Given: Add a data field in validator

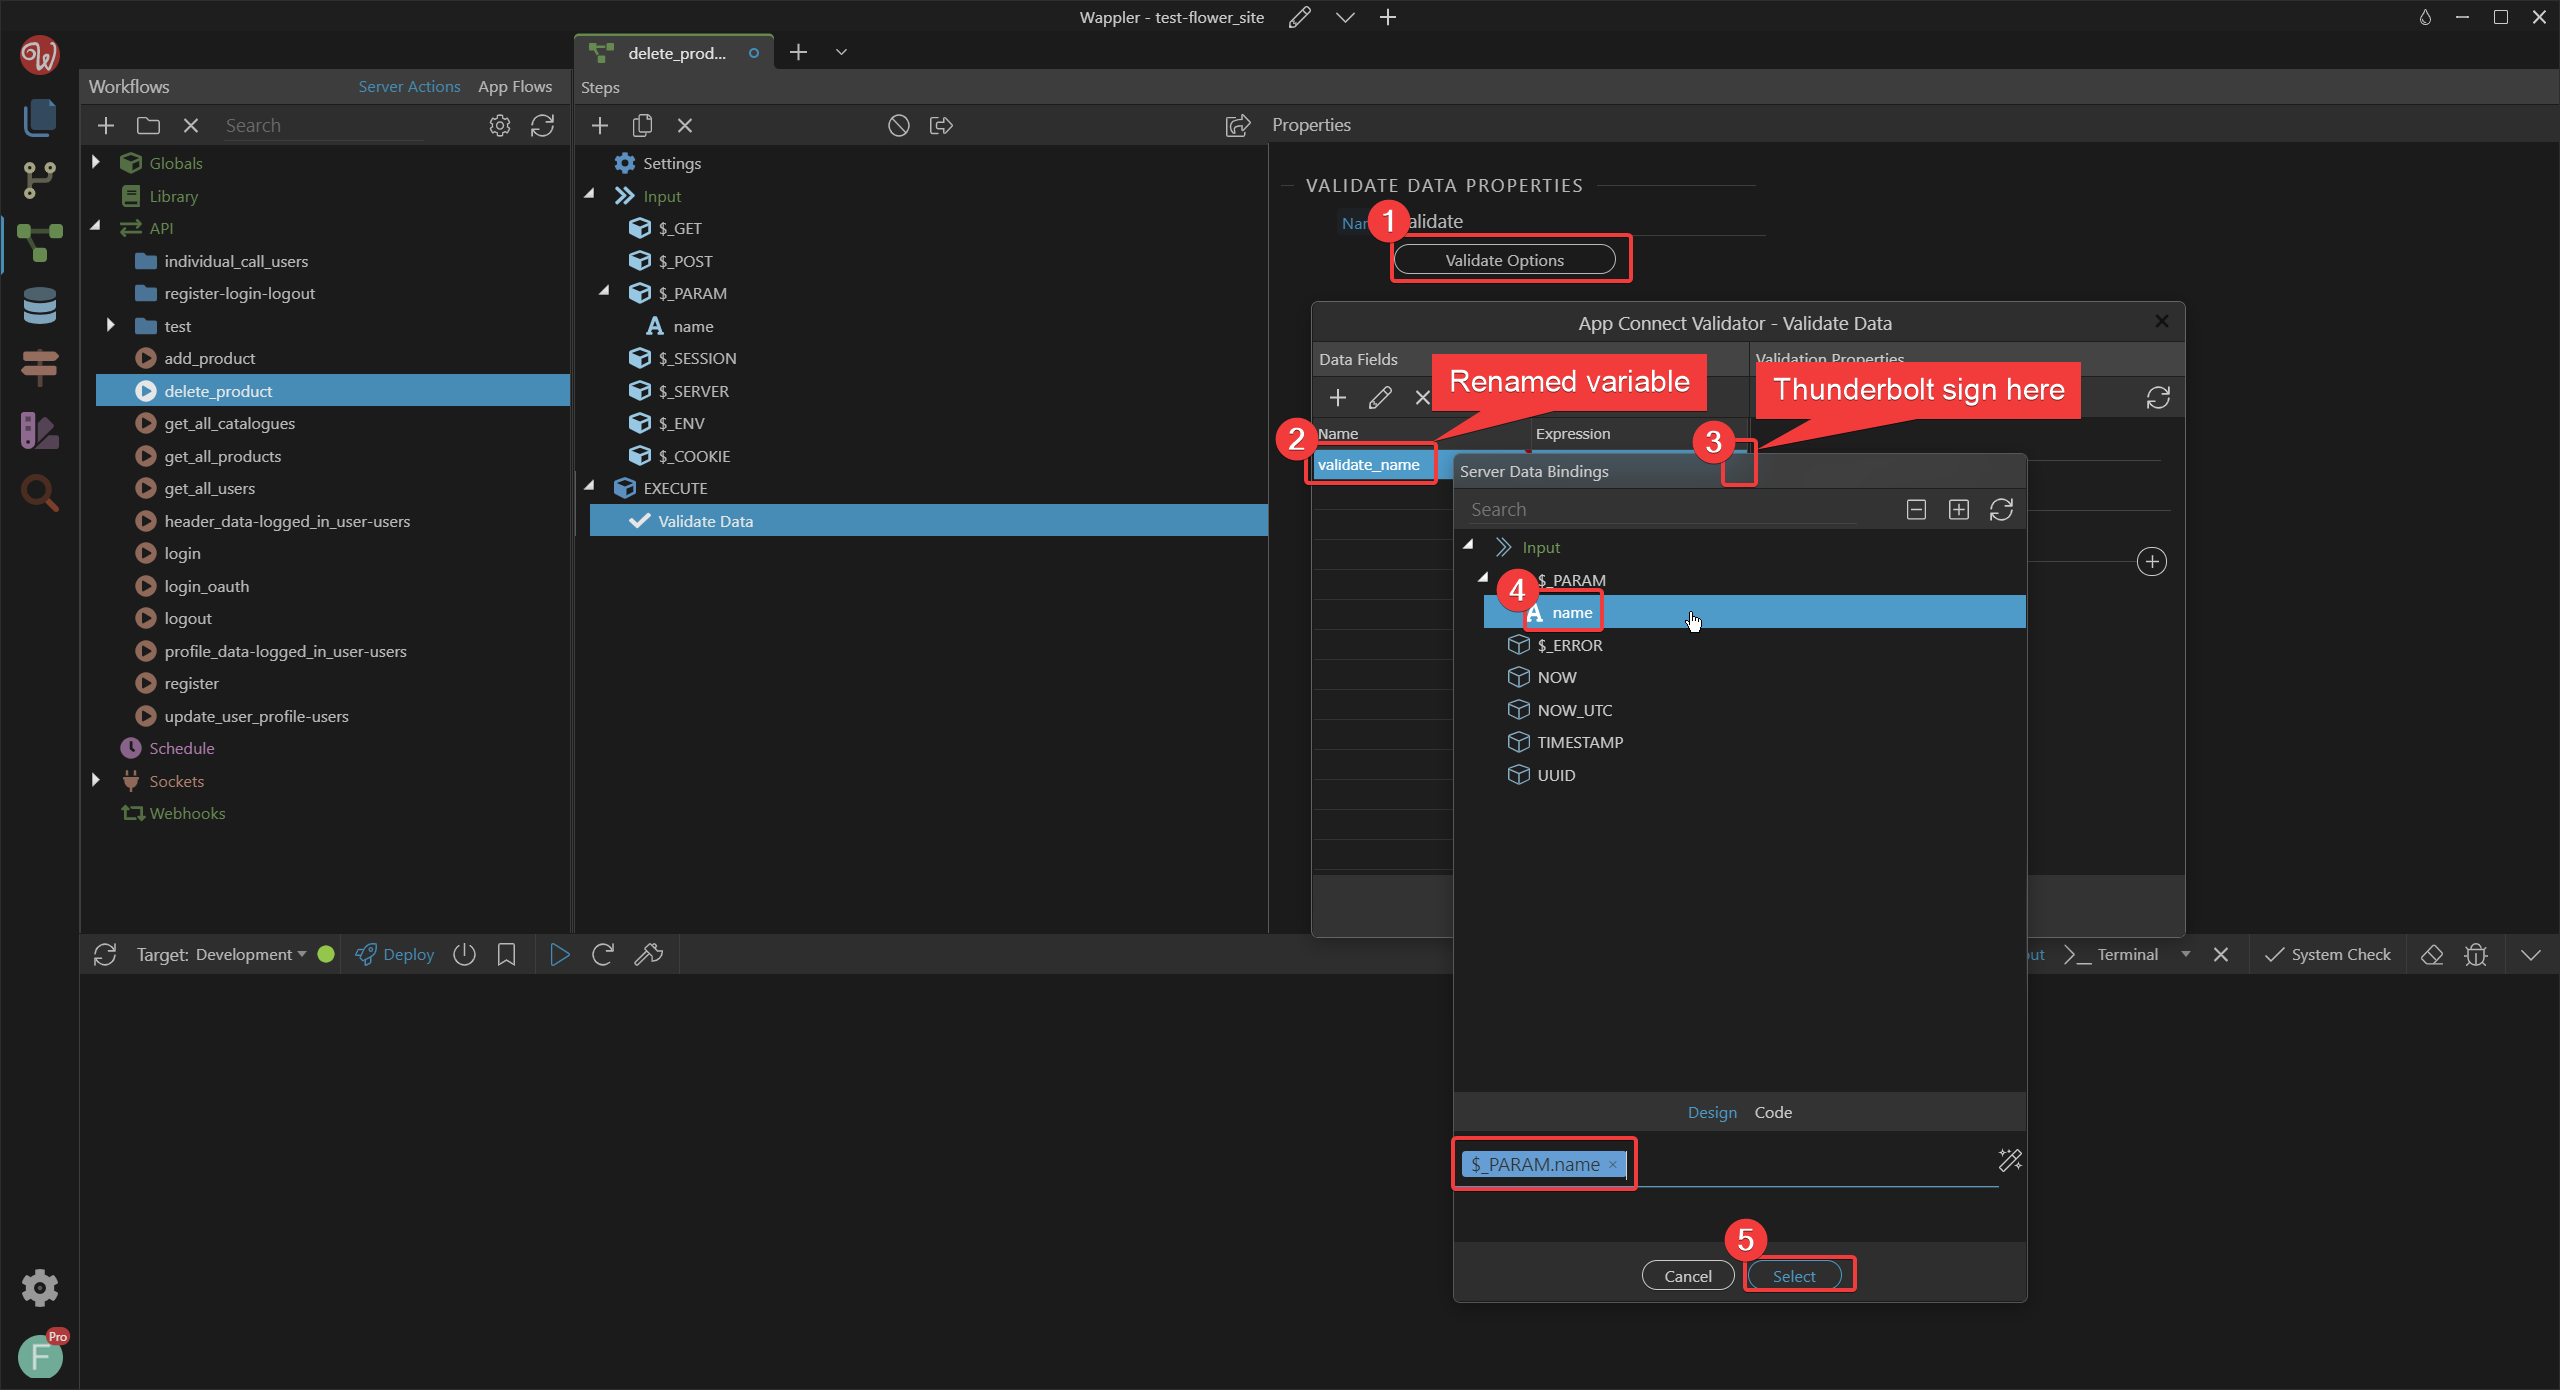Looking at the screenshot, I should pos(1338,397).
